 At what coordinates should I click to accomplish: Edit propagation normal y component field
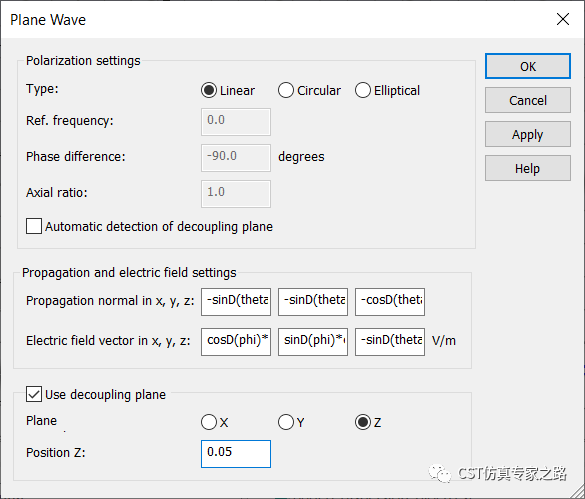point(313,302)
